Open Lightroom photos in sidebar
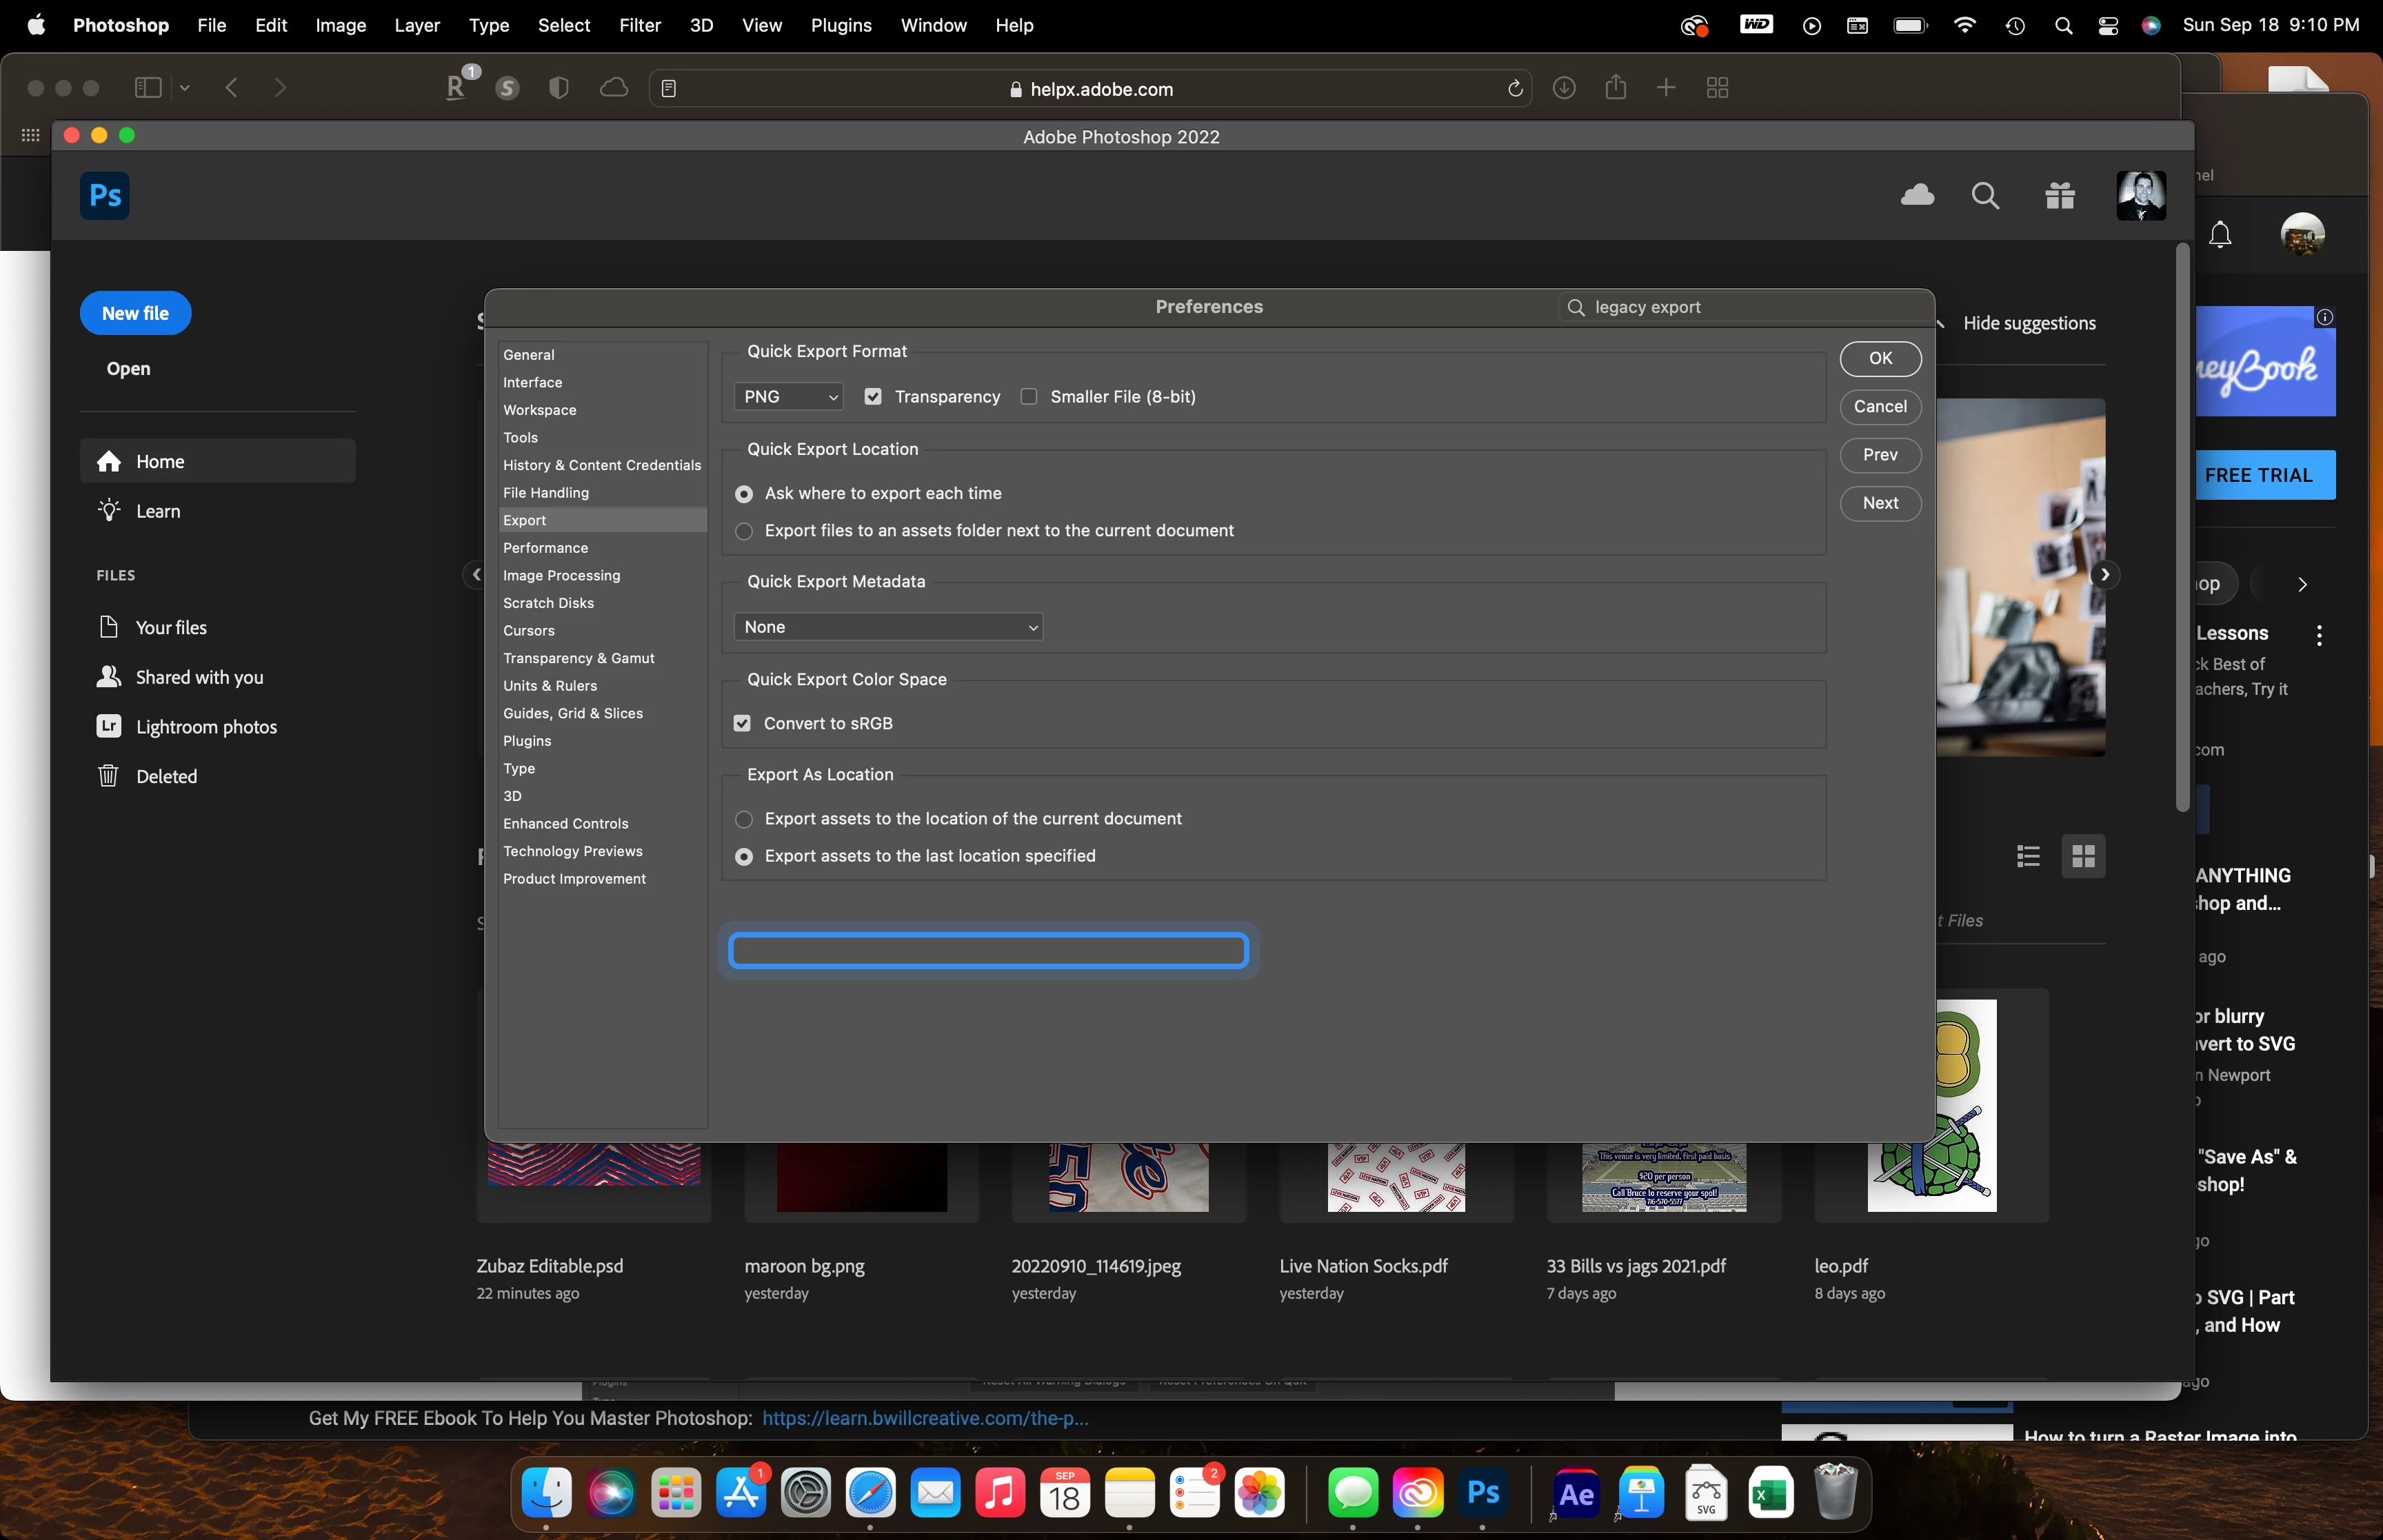Screen dimensions: 2383x1540 tap(206, 727)
